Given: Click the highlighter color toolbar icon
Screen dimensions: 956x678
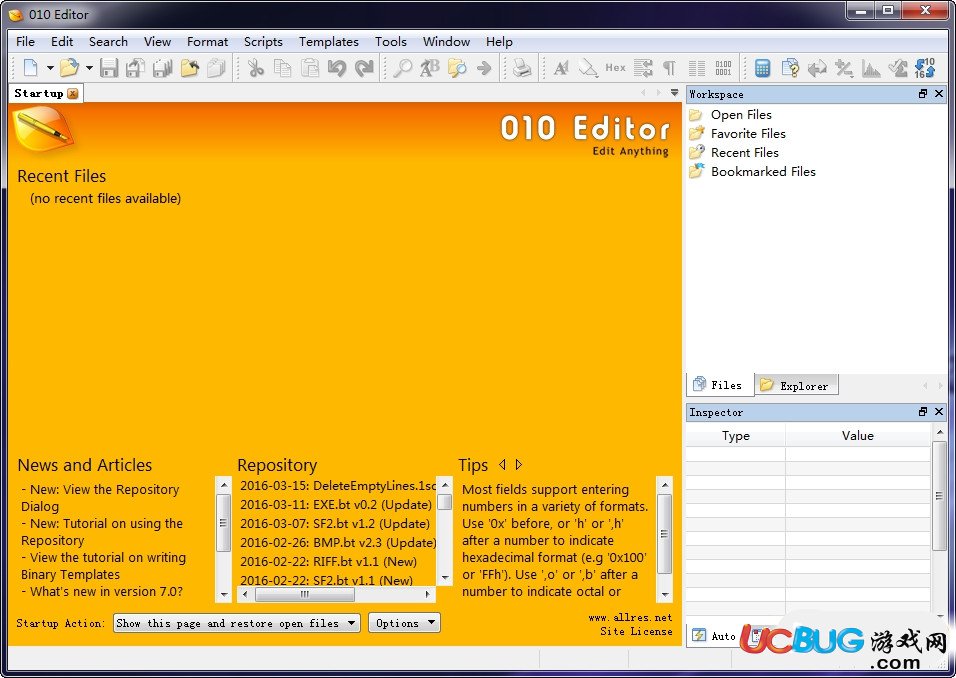Looking at the screenshot, I should coord(588,68).
